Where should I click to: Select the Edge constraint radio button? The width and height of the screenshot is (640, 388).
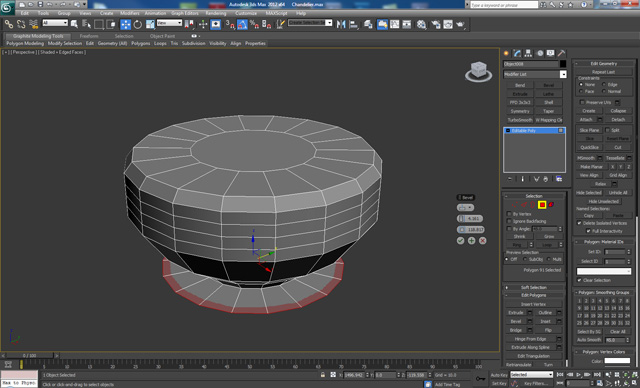pyautogui.click(x=604, y=84)
